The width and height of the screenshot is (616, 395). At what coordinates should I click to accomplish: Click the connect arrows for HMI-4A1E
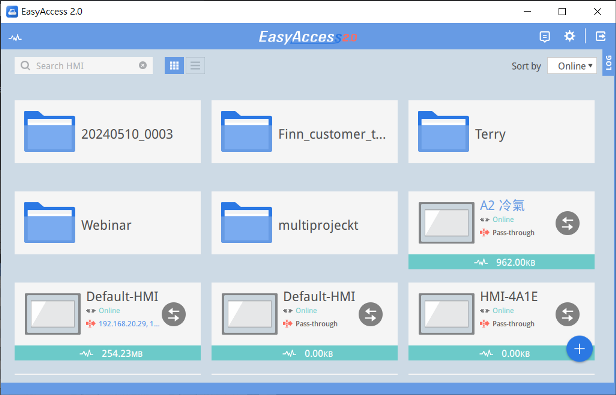tap(567, 314)
